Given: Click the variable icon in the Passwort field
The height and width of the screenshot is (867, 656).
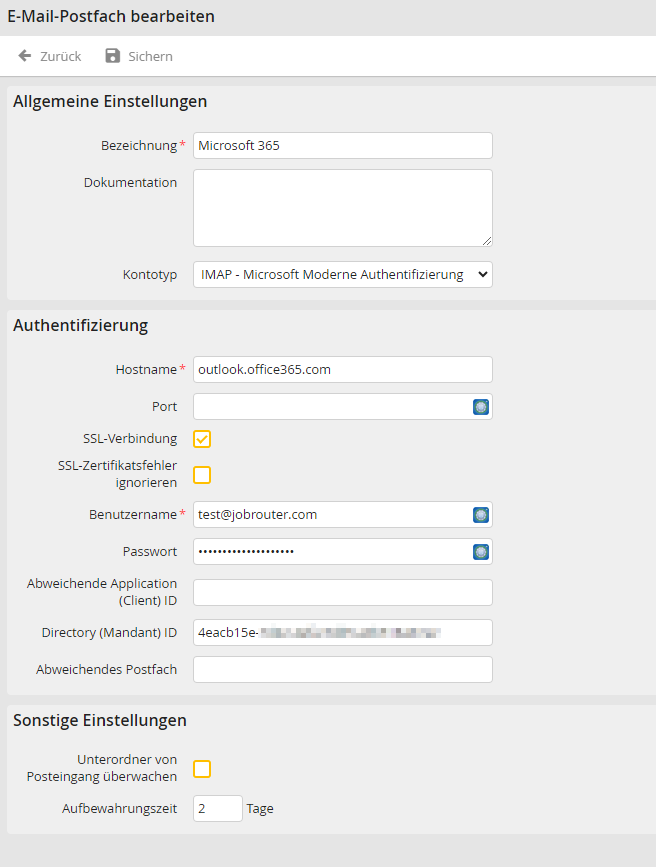Looking at the screenshot, I should point(480,551).
